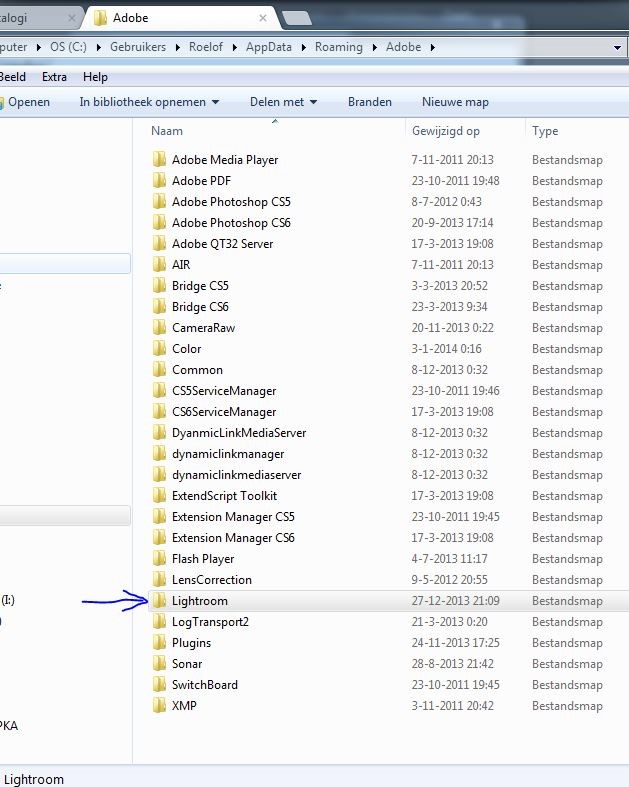The width and height of the screenshot is (629, 787).
Task: Click the Lightroom folder icon
Action: pos(159,601)
